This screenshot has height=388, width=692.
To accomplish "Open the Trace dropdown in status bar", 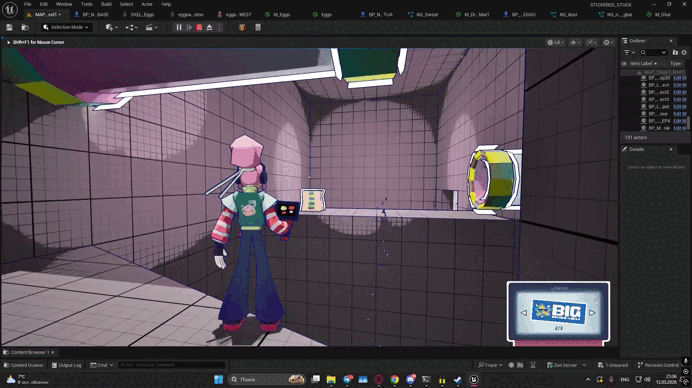I will coord(490,365).
